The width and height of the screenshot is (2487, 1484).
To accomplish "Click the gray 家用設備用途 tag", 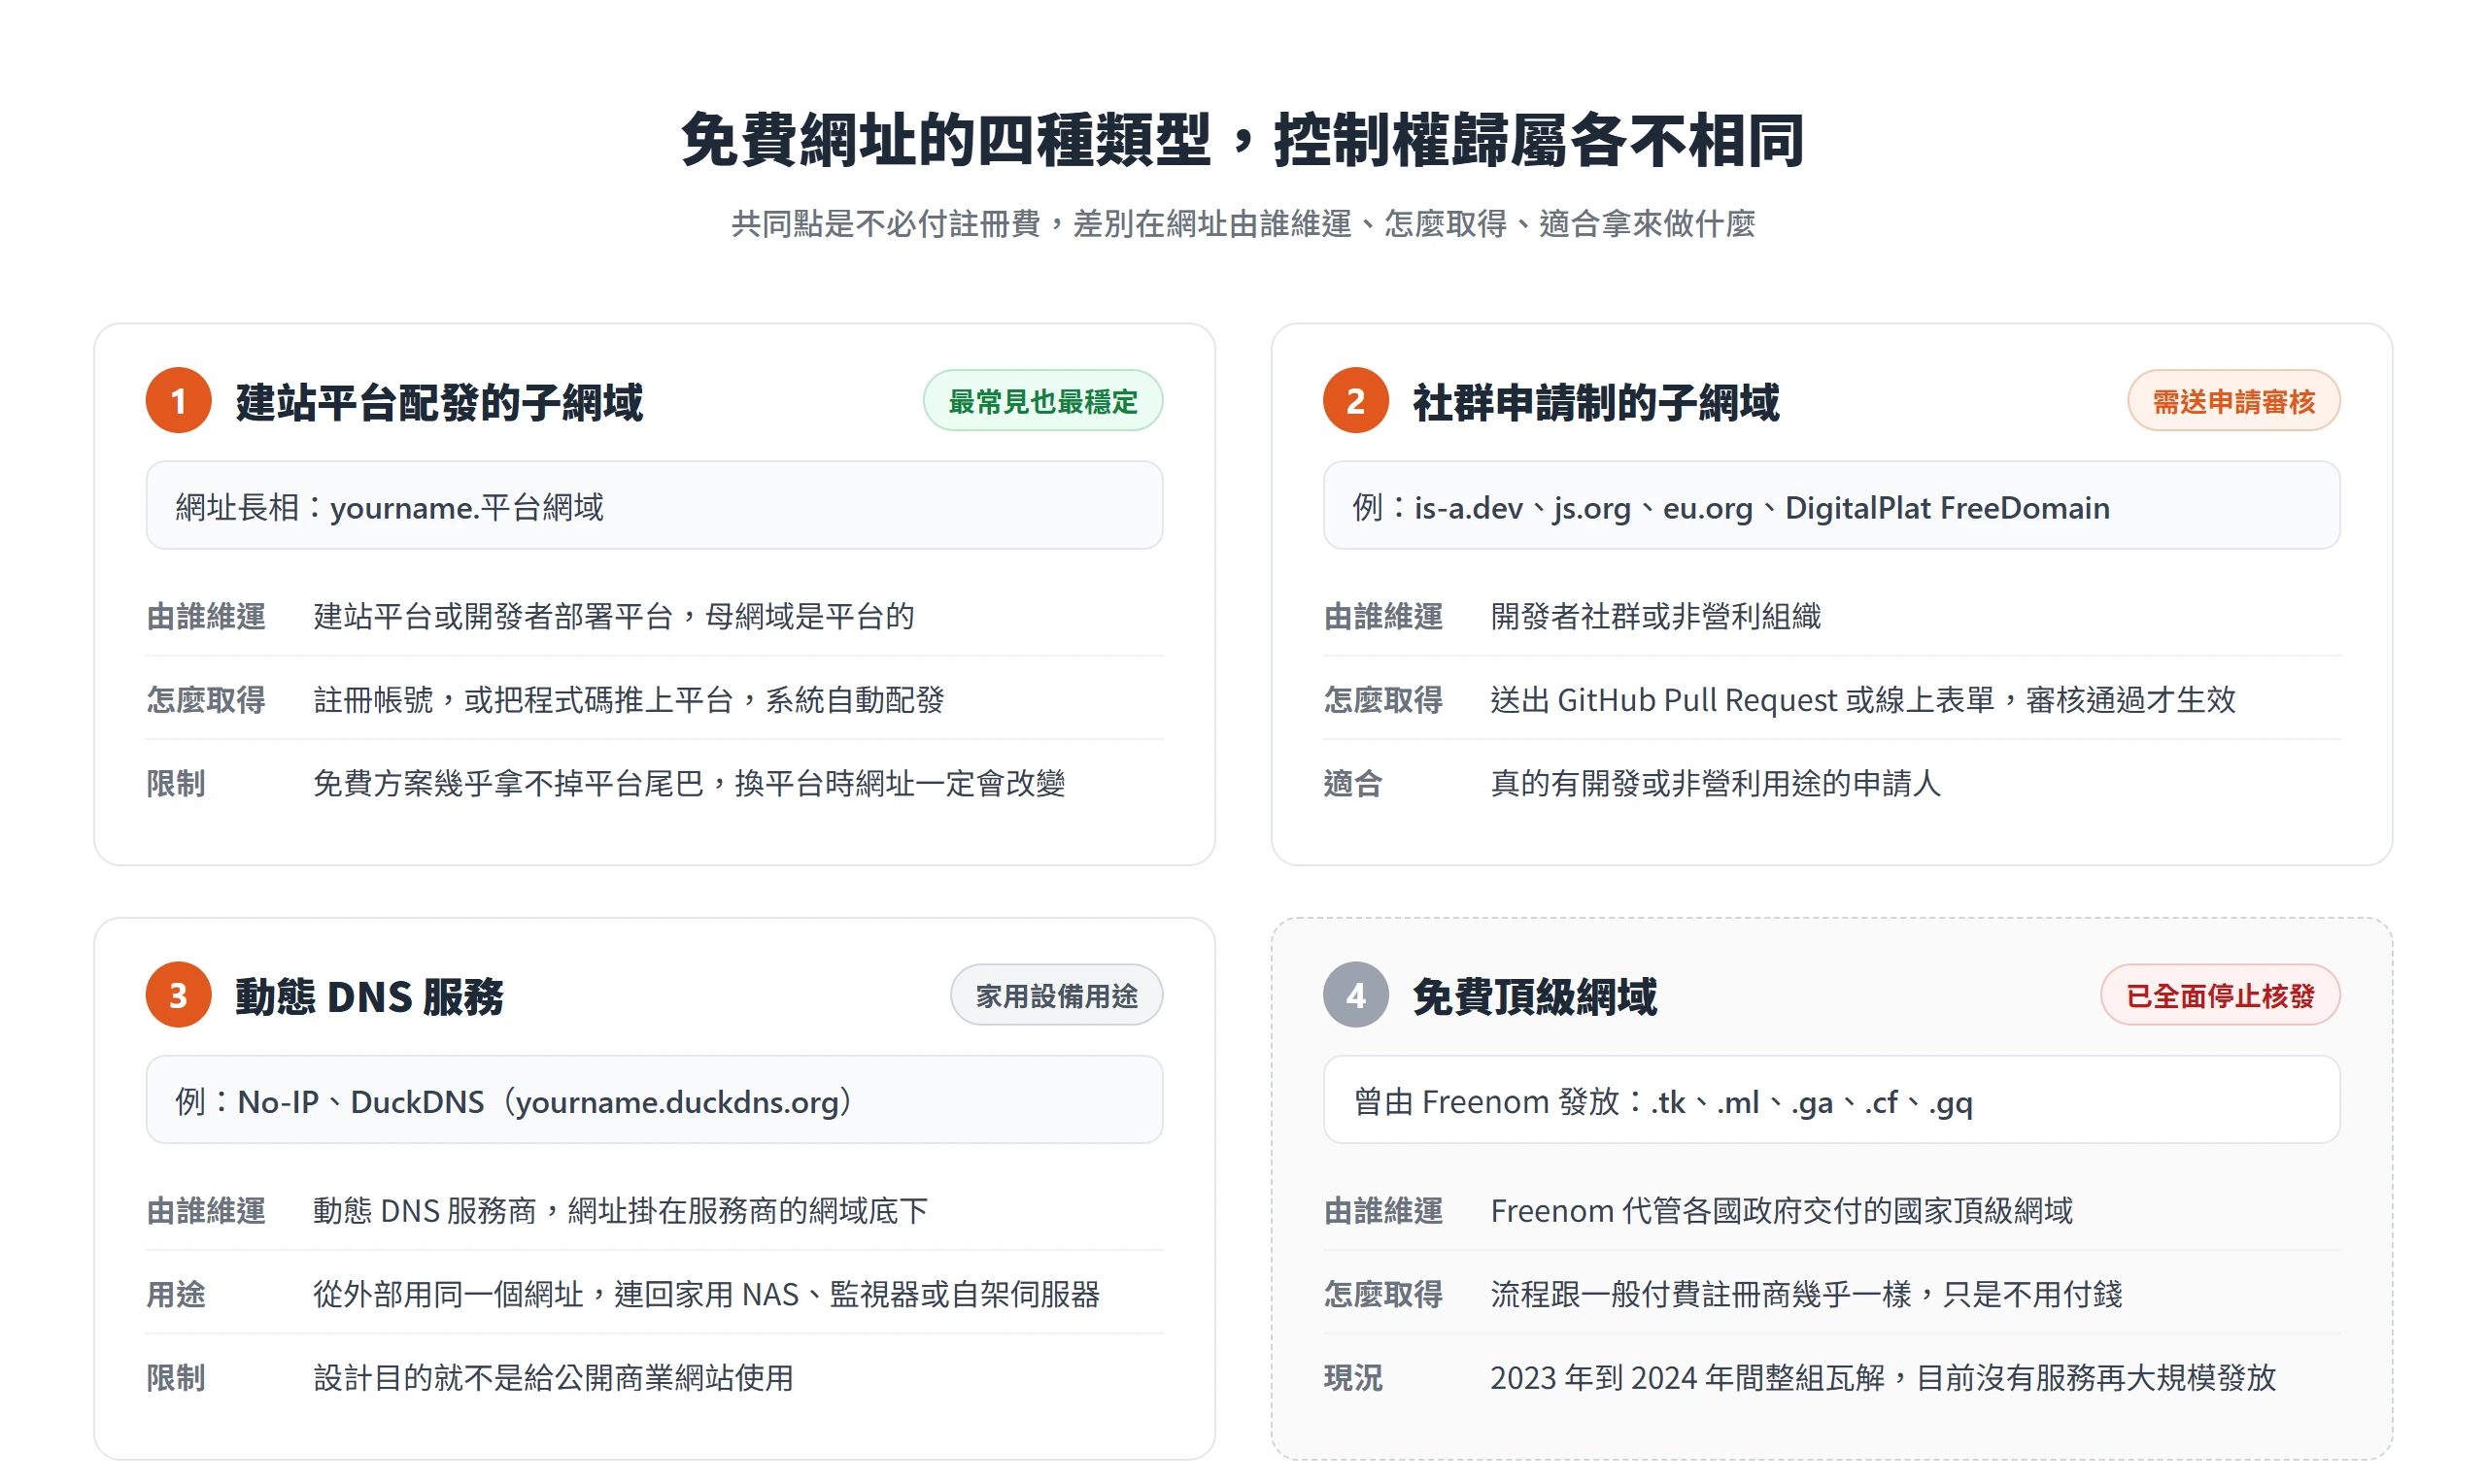I will pyautogui.click(x=1056, y=995).
